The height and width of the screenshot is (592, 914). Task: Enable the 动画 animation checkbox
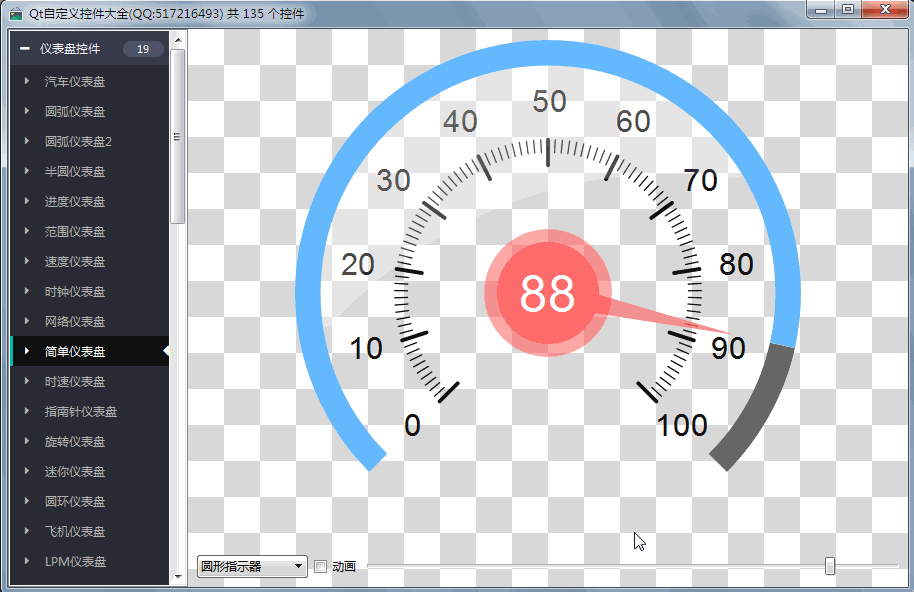pyautogui.click(x=321, y=566)
